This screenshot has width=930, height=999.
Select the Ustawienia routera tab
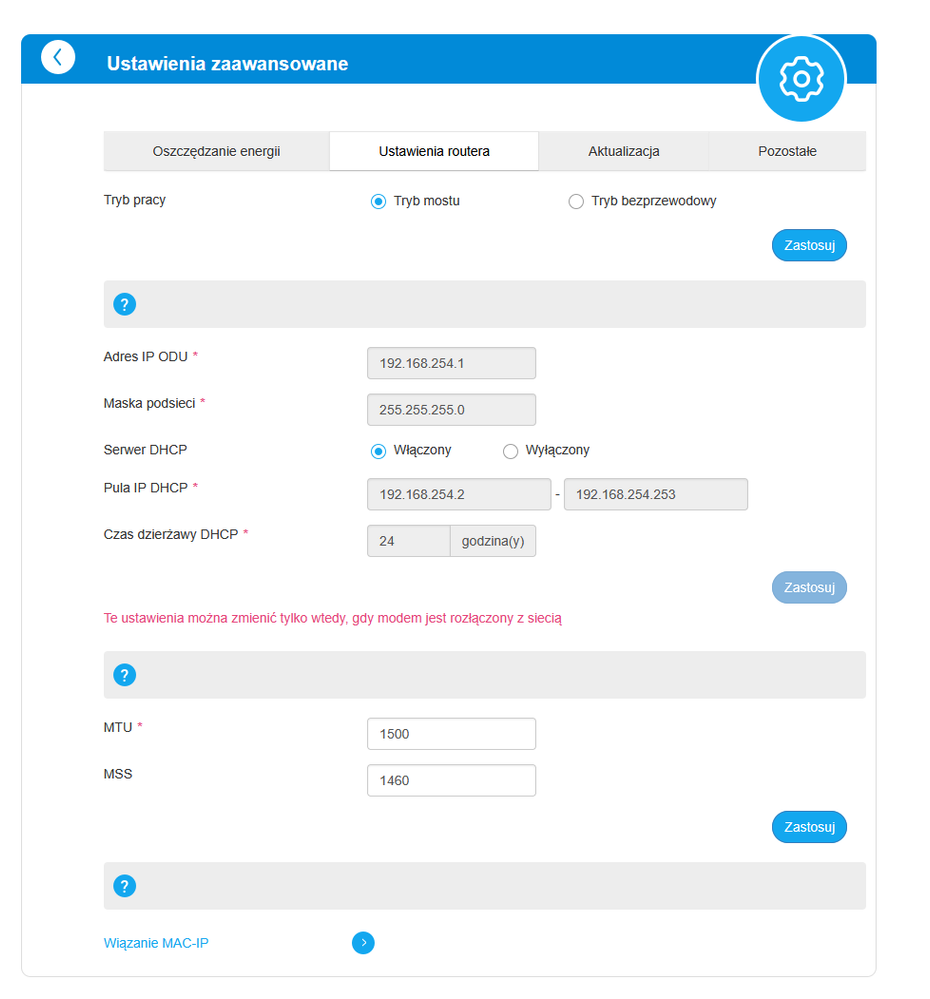[x=434, y=152]
